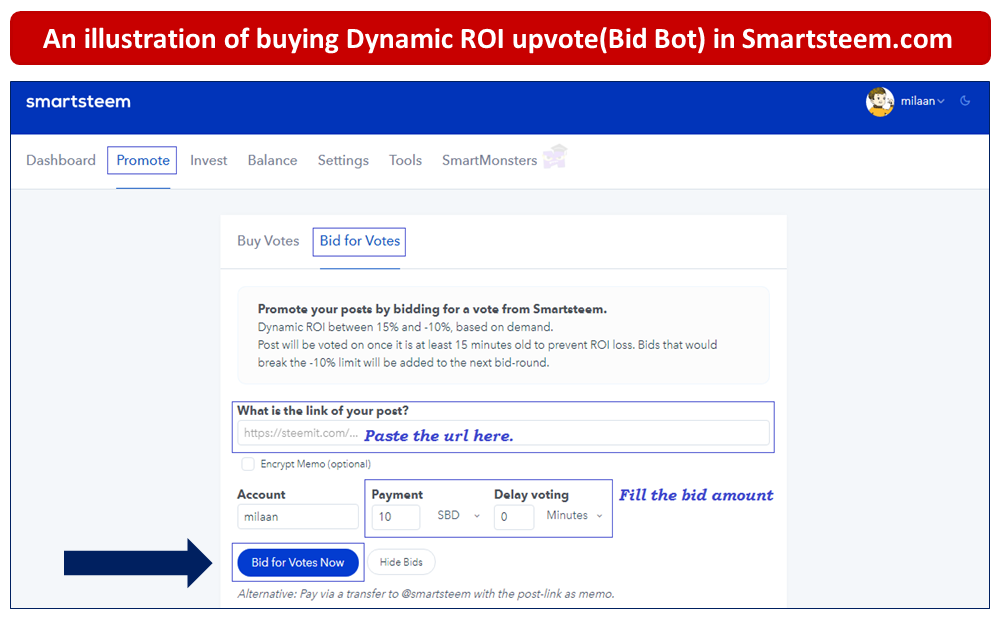Click the smartsteem logo
Screen dimensions: 1001x617
78,102
